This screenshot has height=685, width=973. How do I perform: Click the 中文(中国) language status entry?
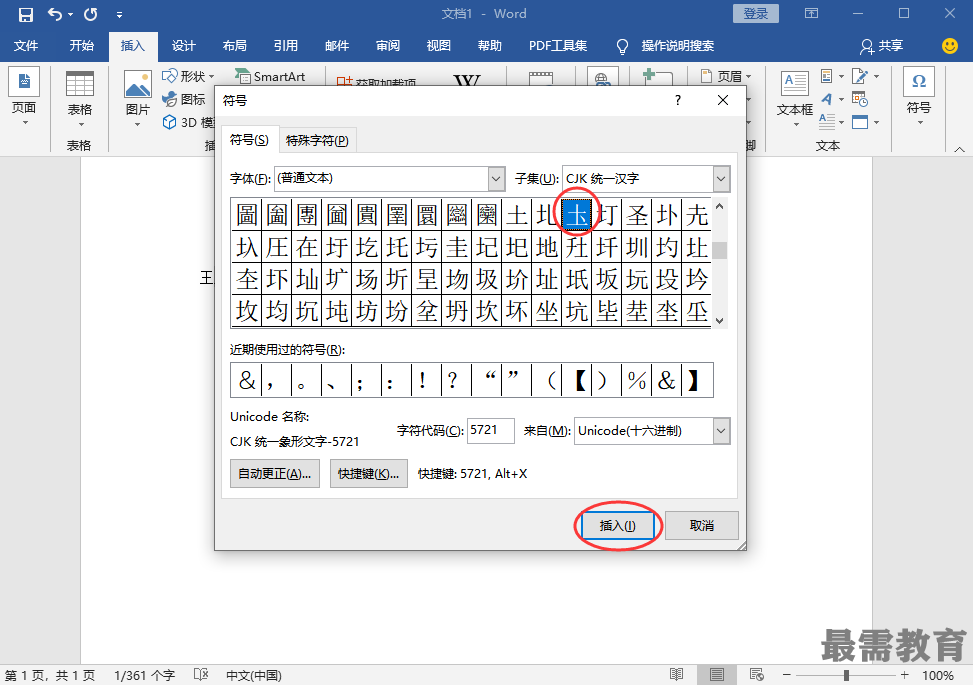[254, 675]
